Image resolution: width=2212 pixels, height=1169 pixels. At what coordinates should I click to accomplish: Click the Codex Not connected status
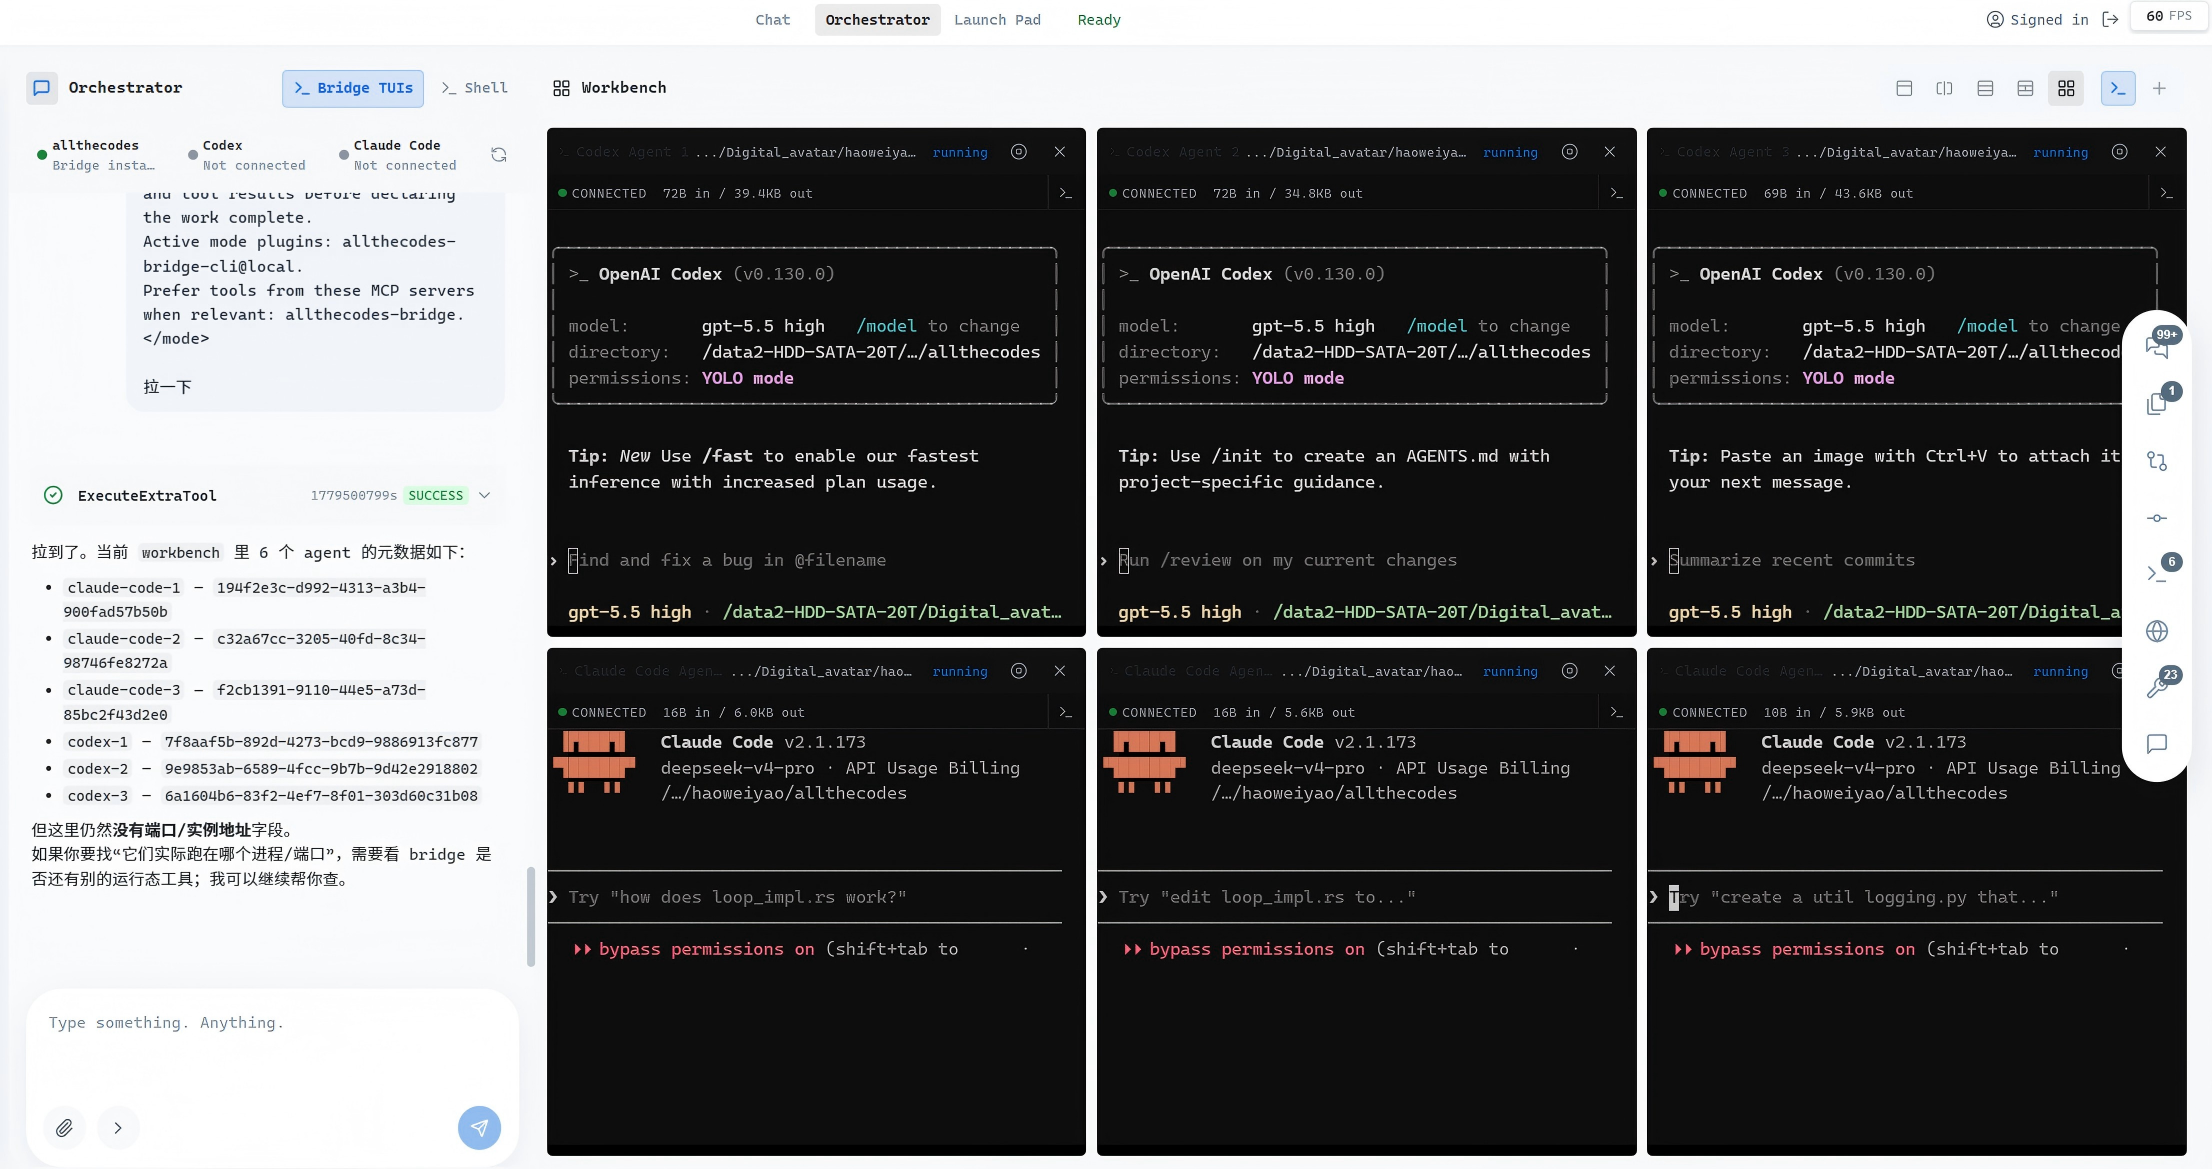[x=247, y=155]
